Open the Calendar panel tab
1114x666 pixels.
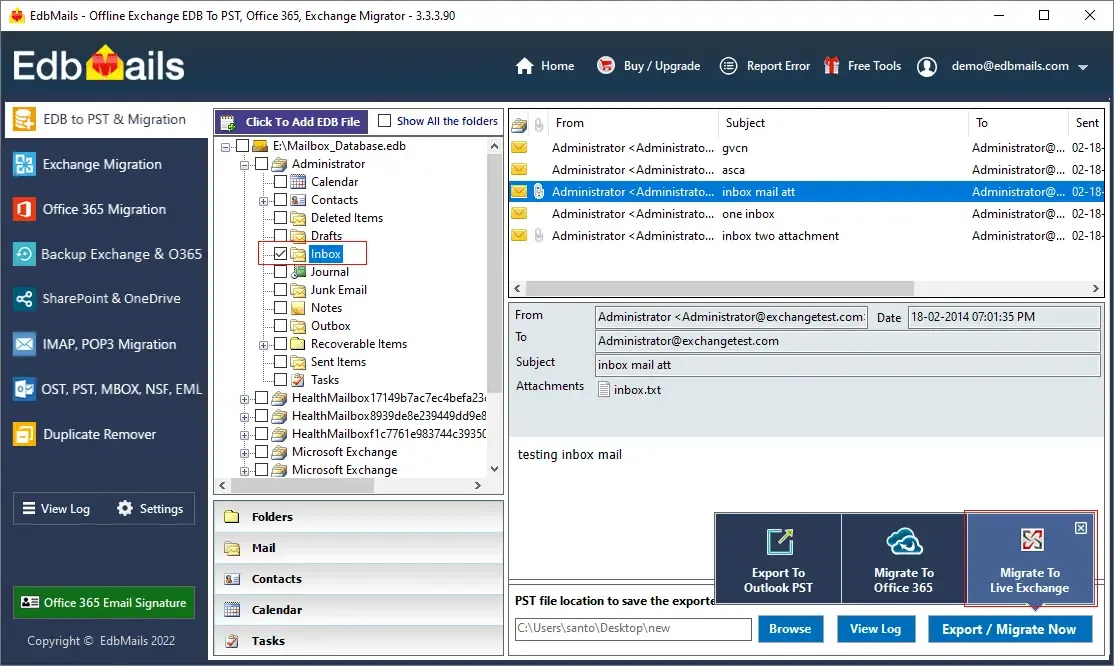(359, 610)
